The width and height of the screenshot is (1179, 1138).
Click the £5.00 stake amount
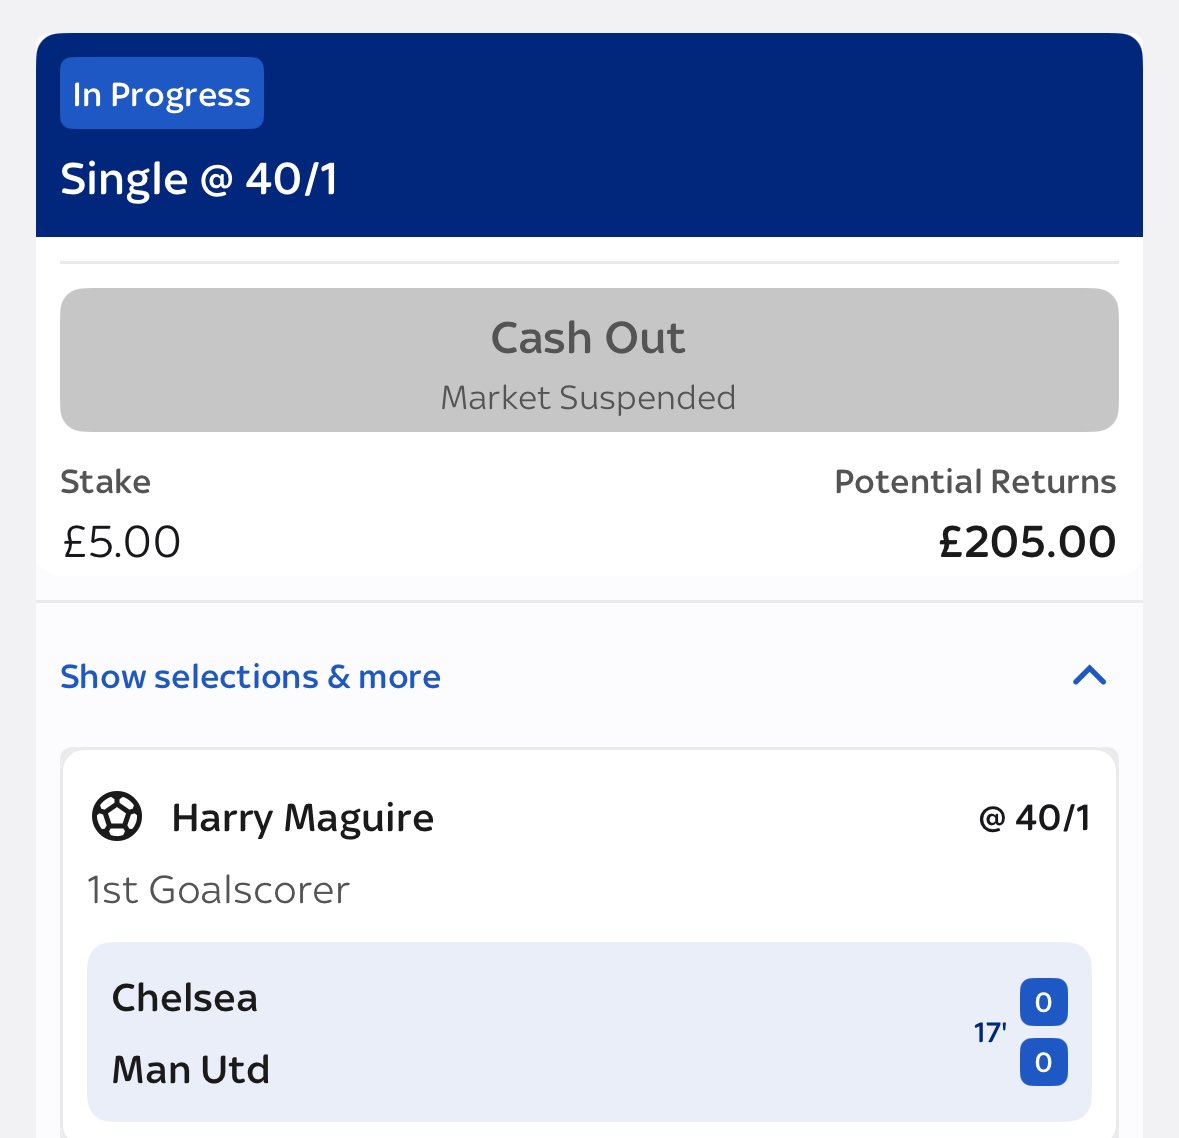point(121,542)
